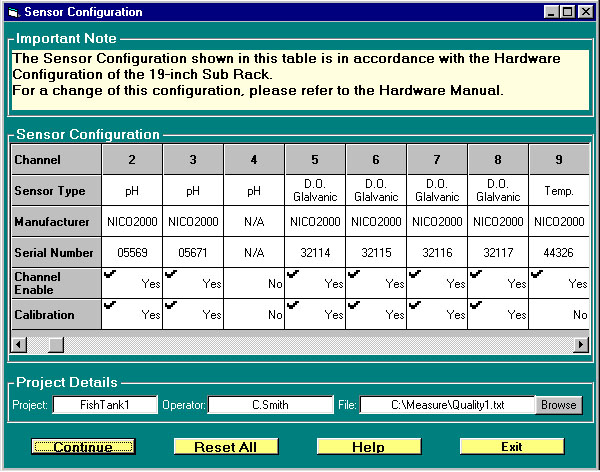Toggle Calibration checkmark for channel 7
600x472 pixels.
click(x=415, y=305)
